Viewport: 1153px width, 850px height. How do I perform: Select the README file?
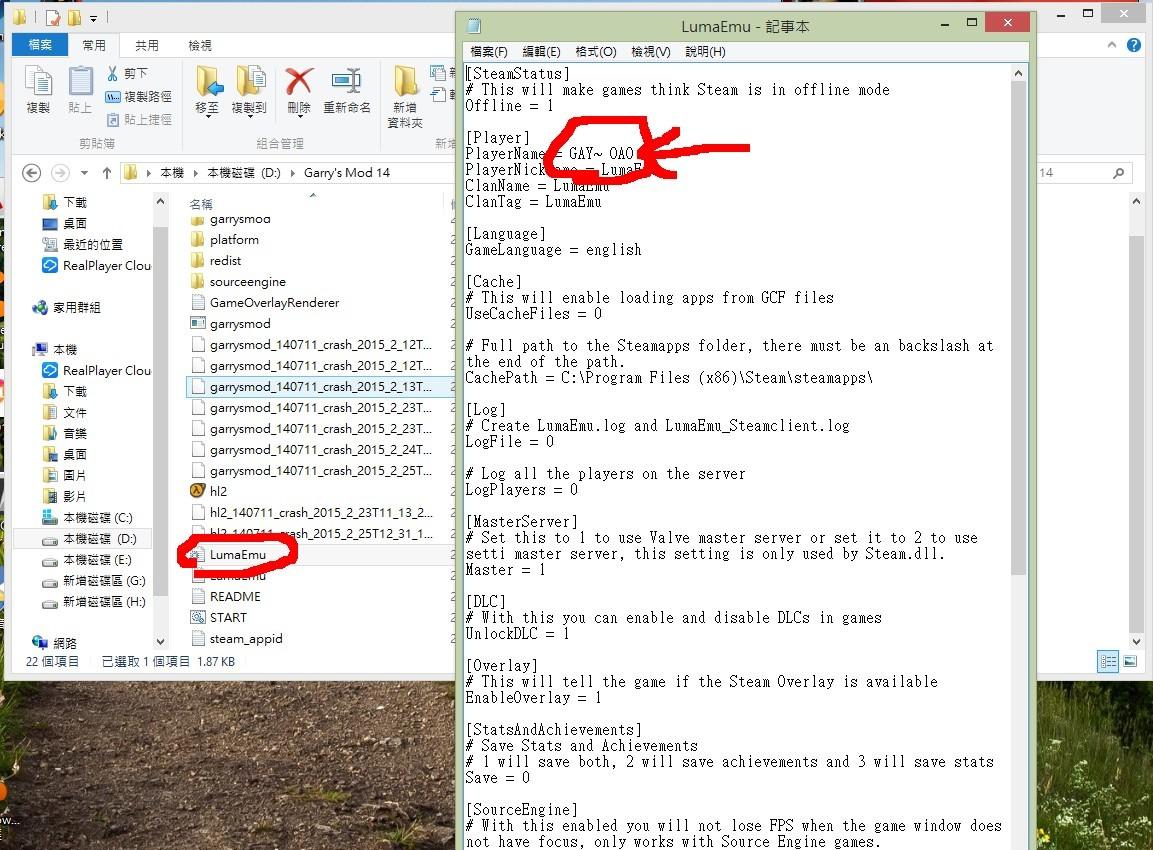(226, 596)
